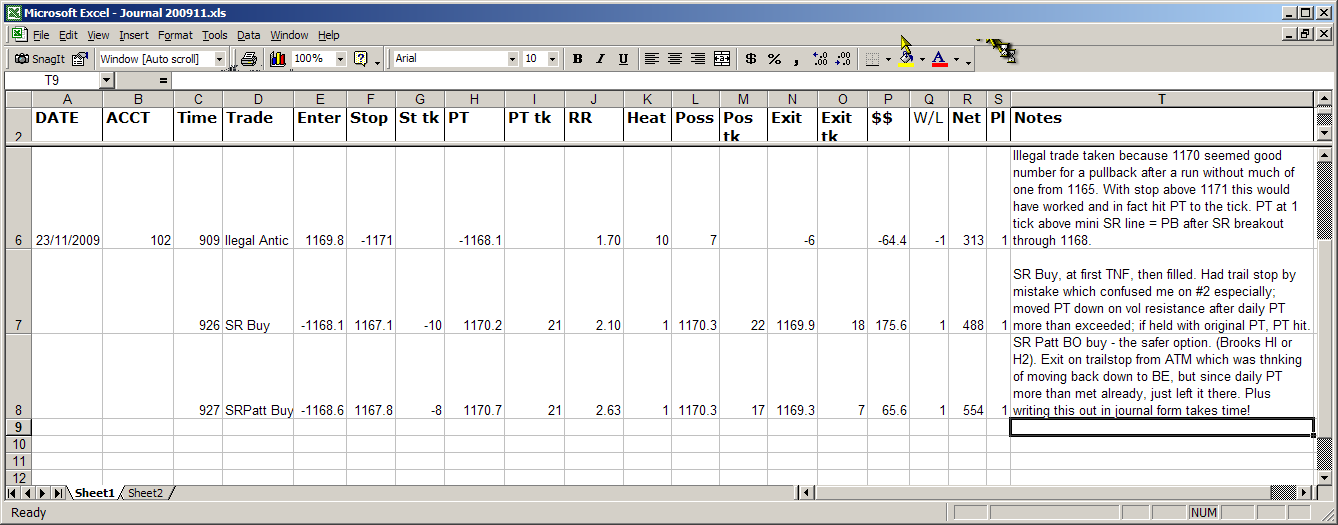Select the Notes header cell
This screenshot has height=525, width=1338.
tap(1161, 125)
